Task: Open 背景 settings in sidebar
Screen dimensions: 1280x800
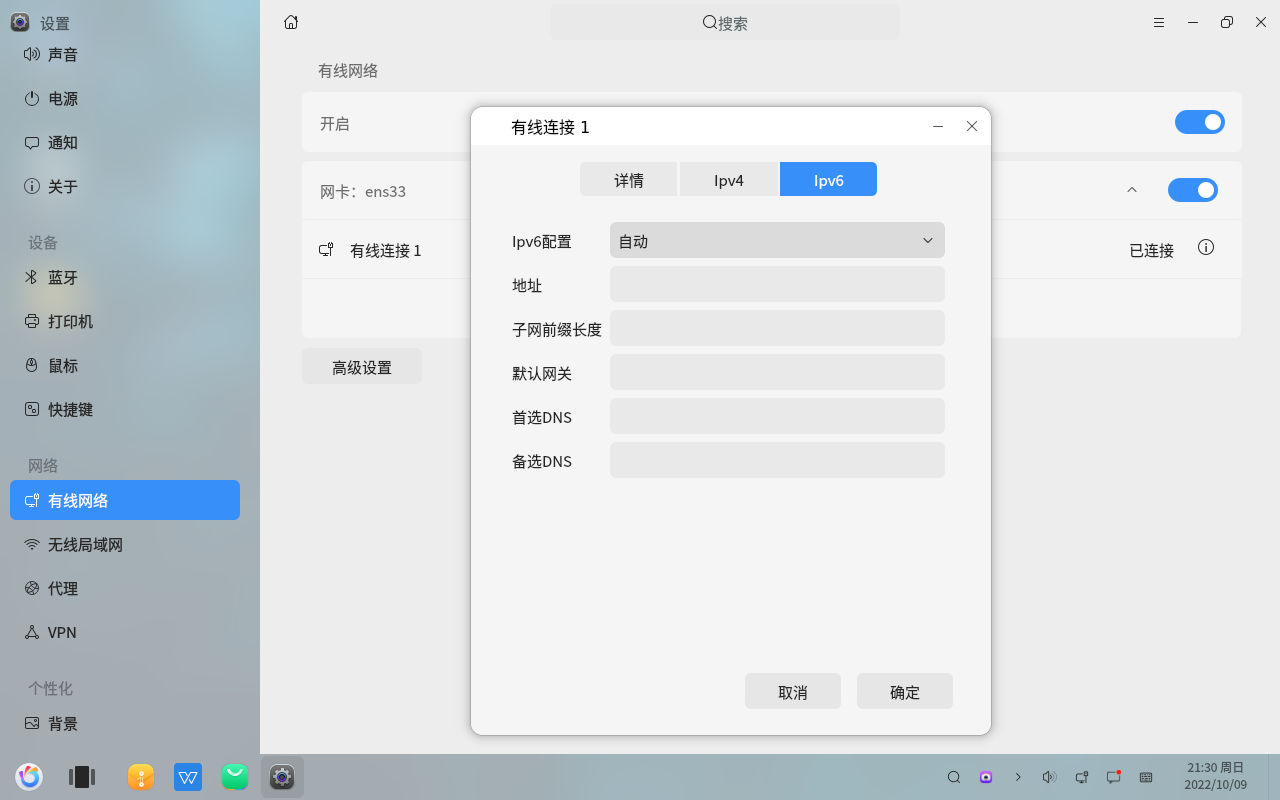Action: click(x=125, y=723)
